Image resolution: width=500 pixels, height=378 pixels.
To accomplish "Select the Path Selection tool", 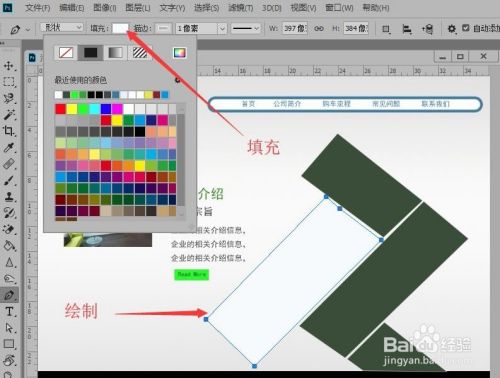I will (x=9, y=328).
